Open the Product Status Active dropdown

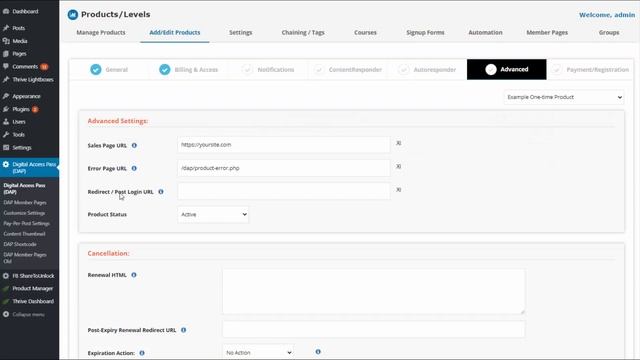(x=213, y=215)
